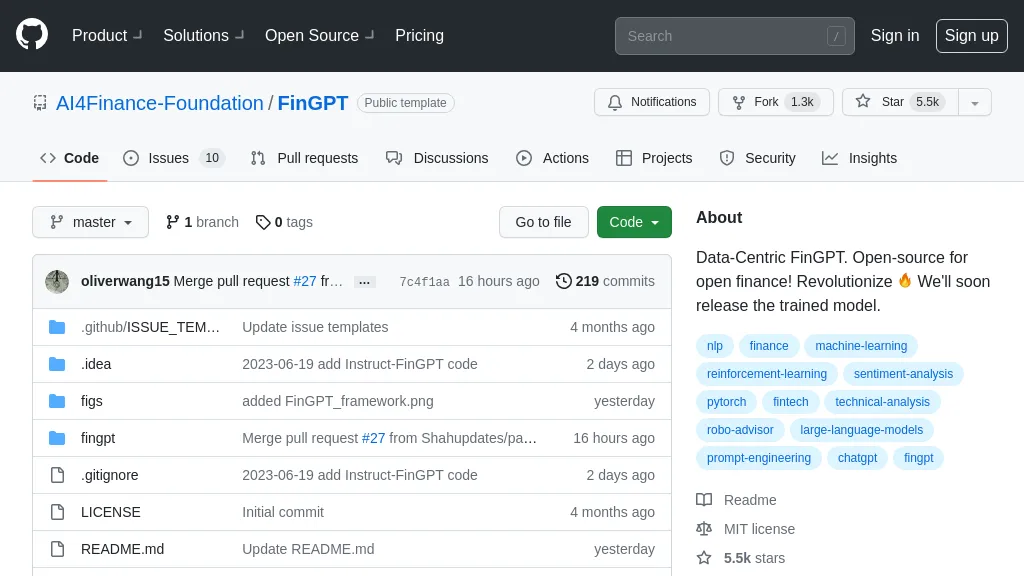Viewport: 1024px width, 576px height.
Task: Click the GitHub logo icon
Action: [32, 35]
